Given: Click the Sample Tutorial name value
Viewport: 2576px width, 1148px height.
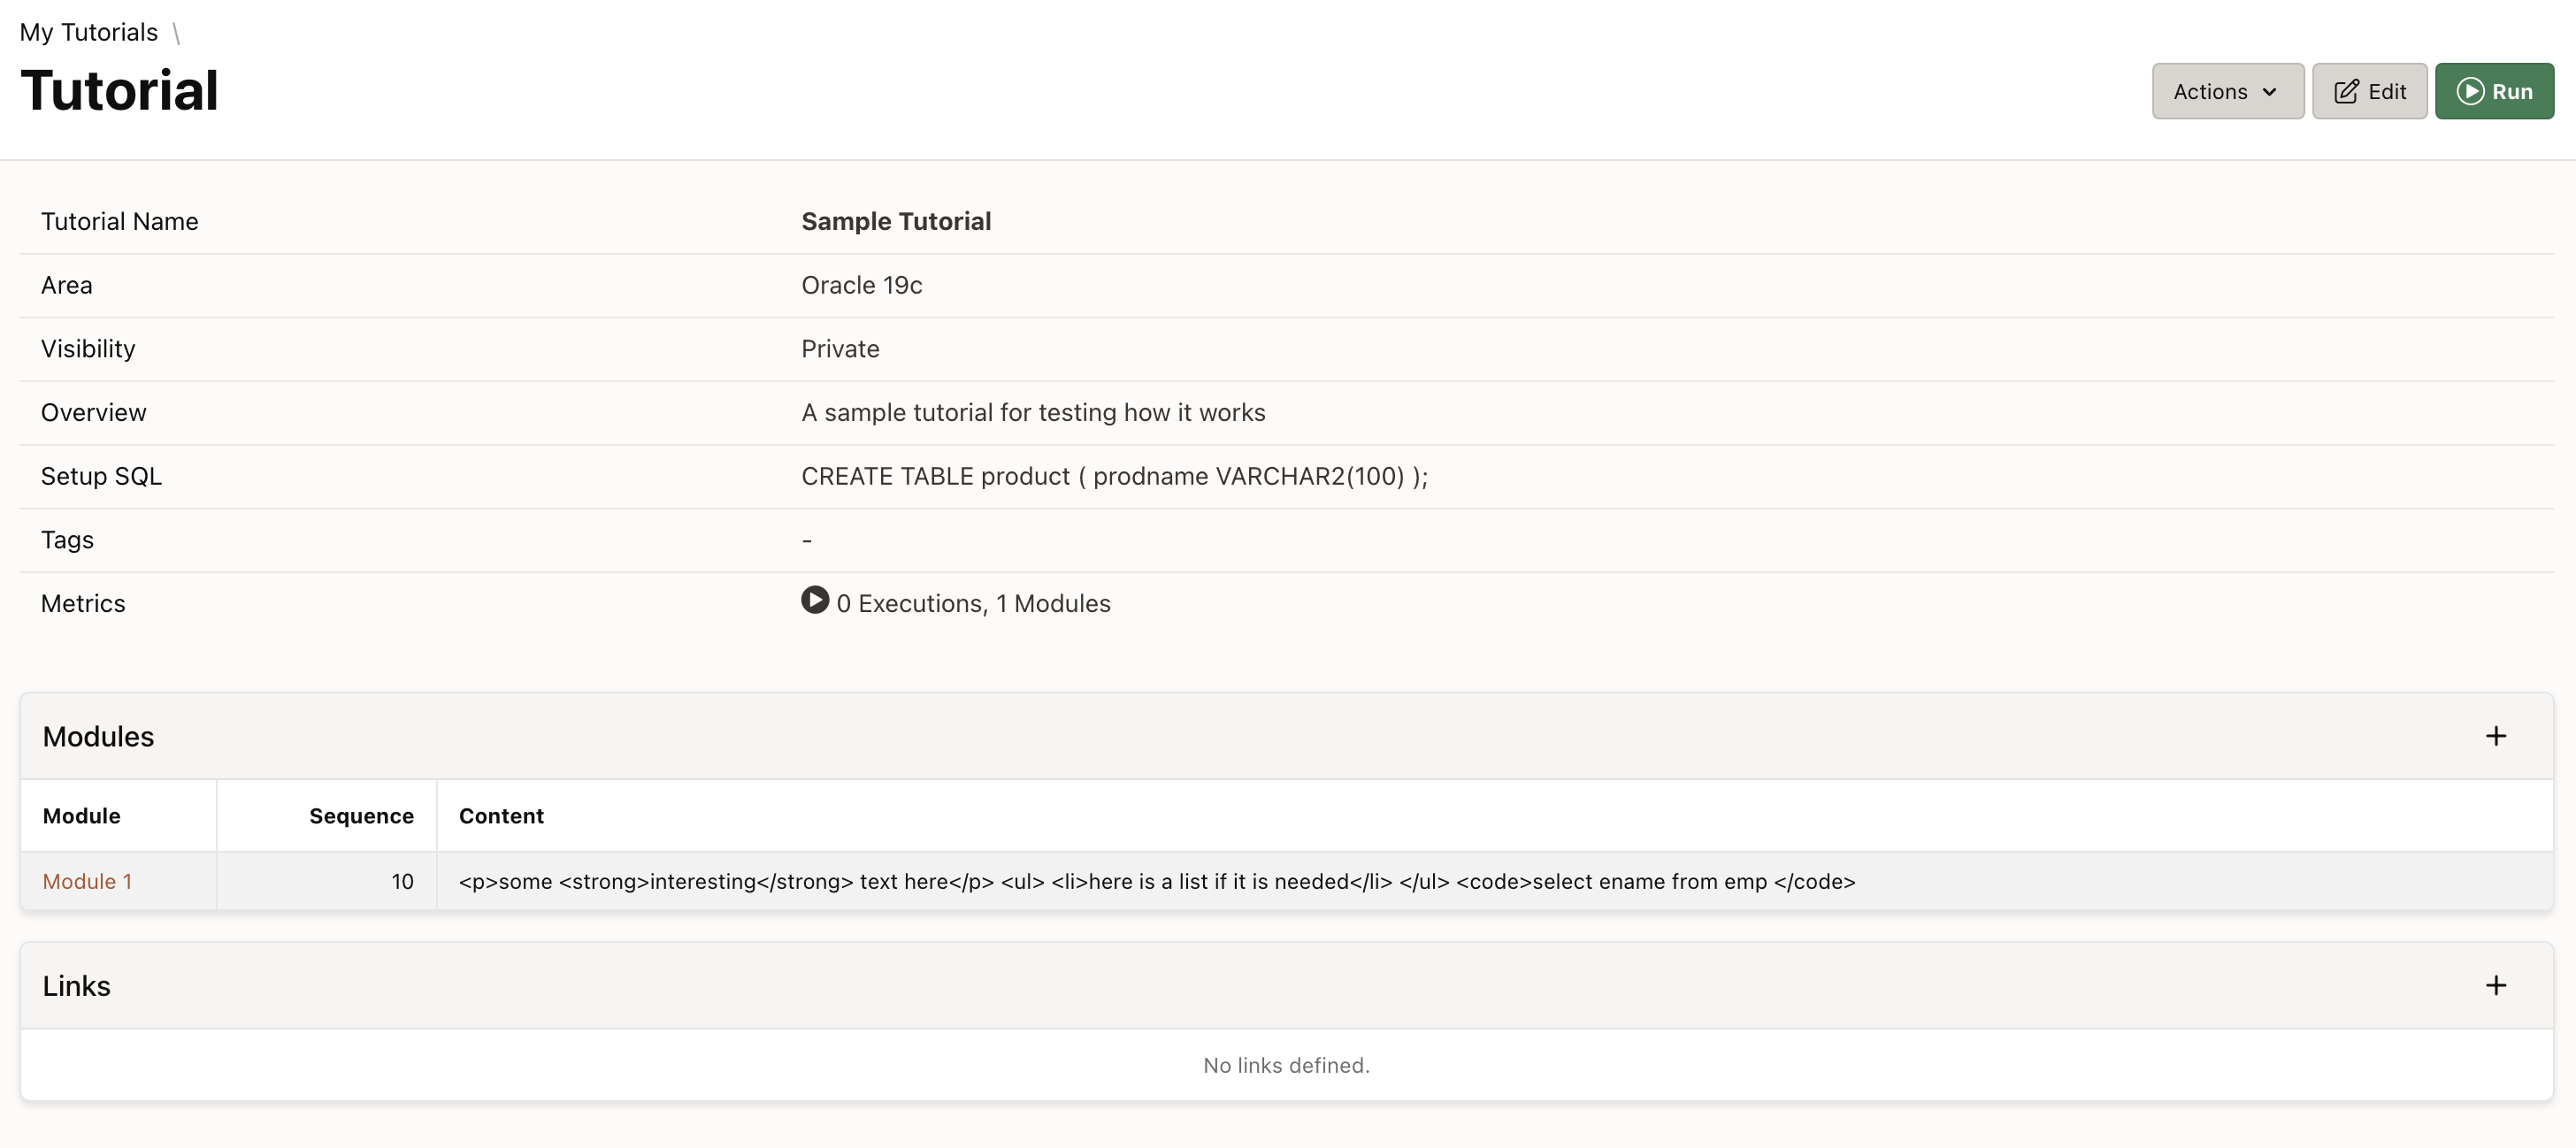Looking at the screenshot, I should 895,221.
